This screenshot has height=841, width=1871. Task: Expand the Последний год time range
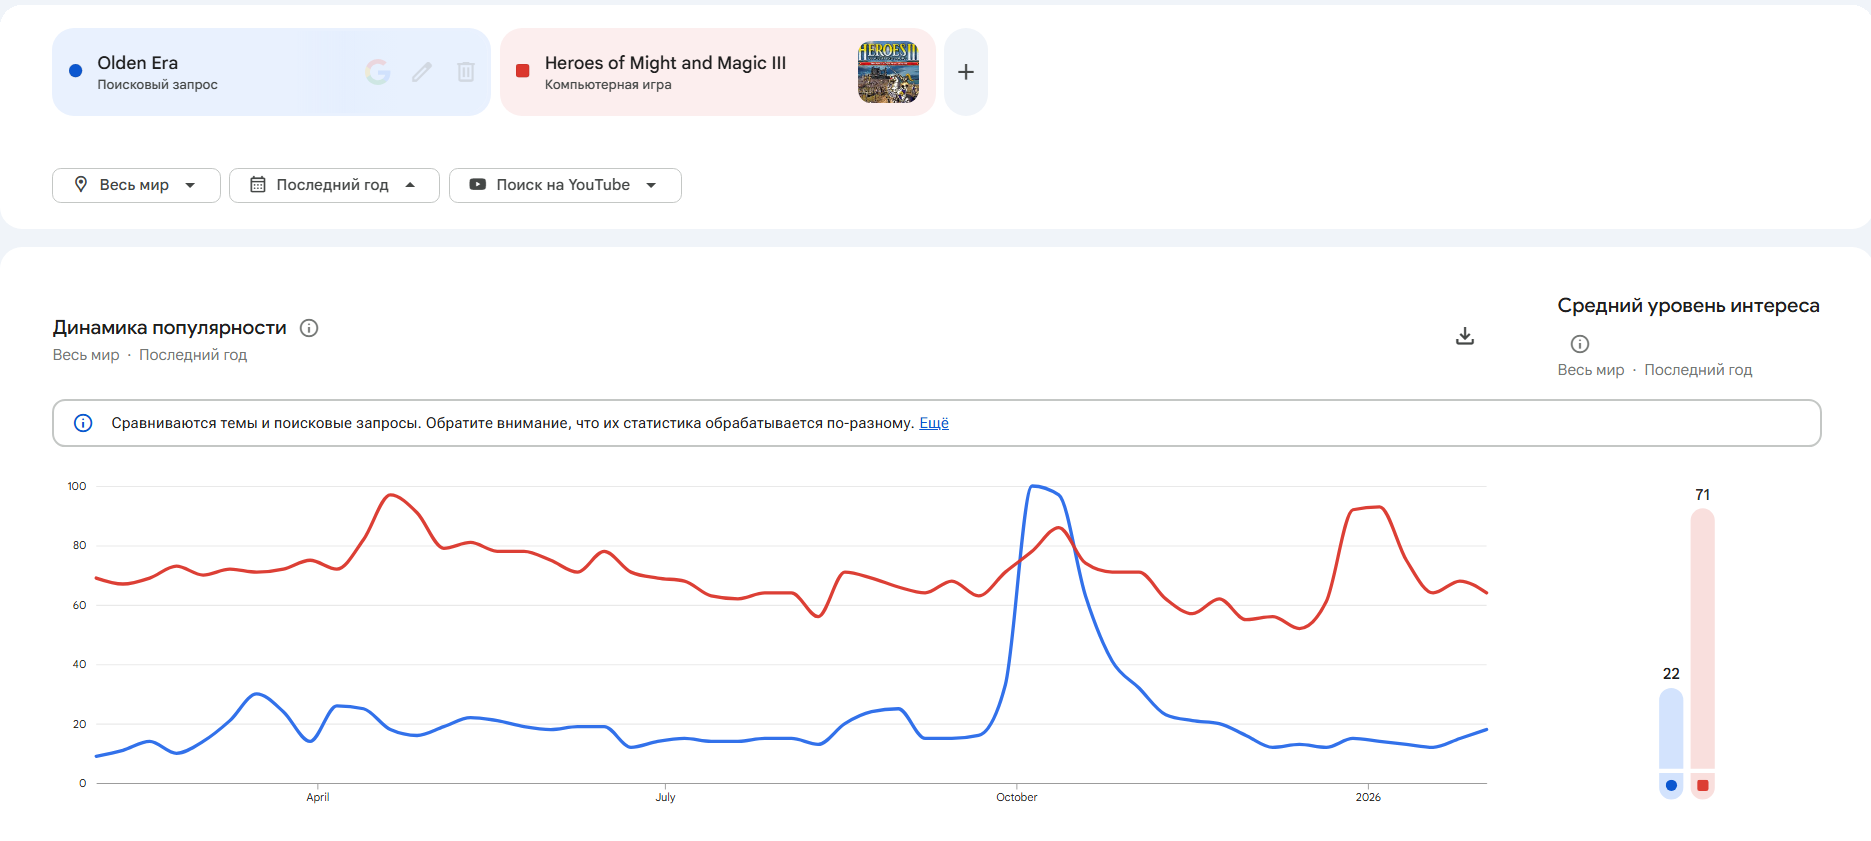[x=334, y=185]
